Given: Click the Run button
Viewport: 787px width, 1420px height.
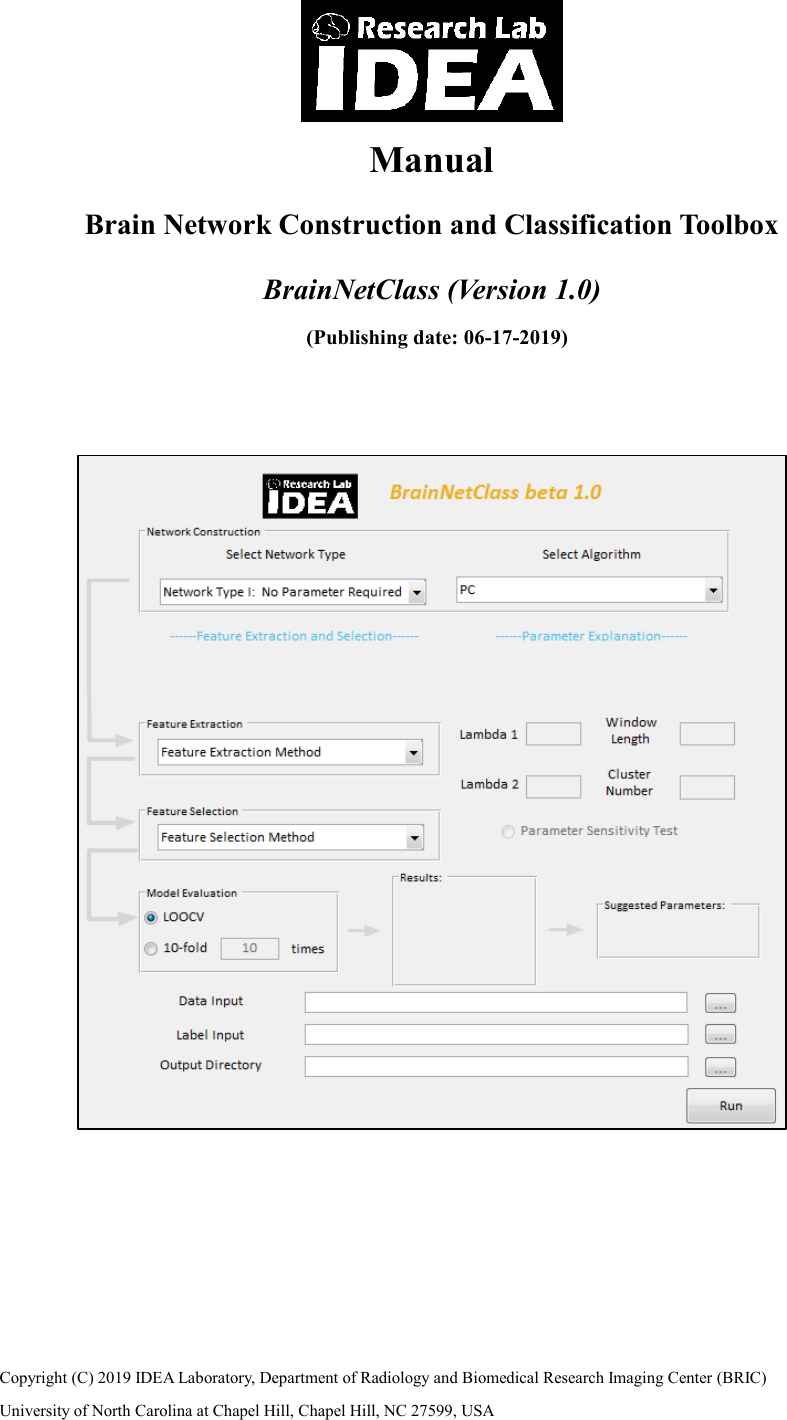Looking at the screenshot, I should pos(731,1106).
